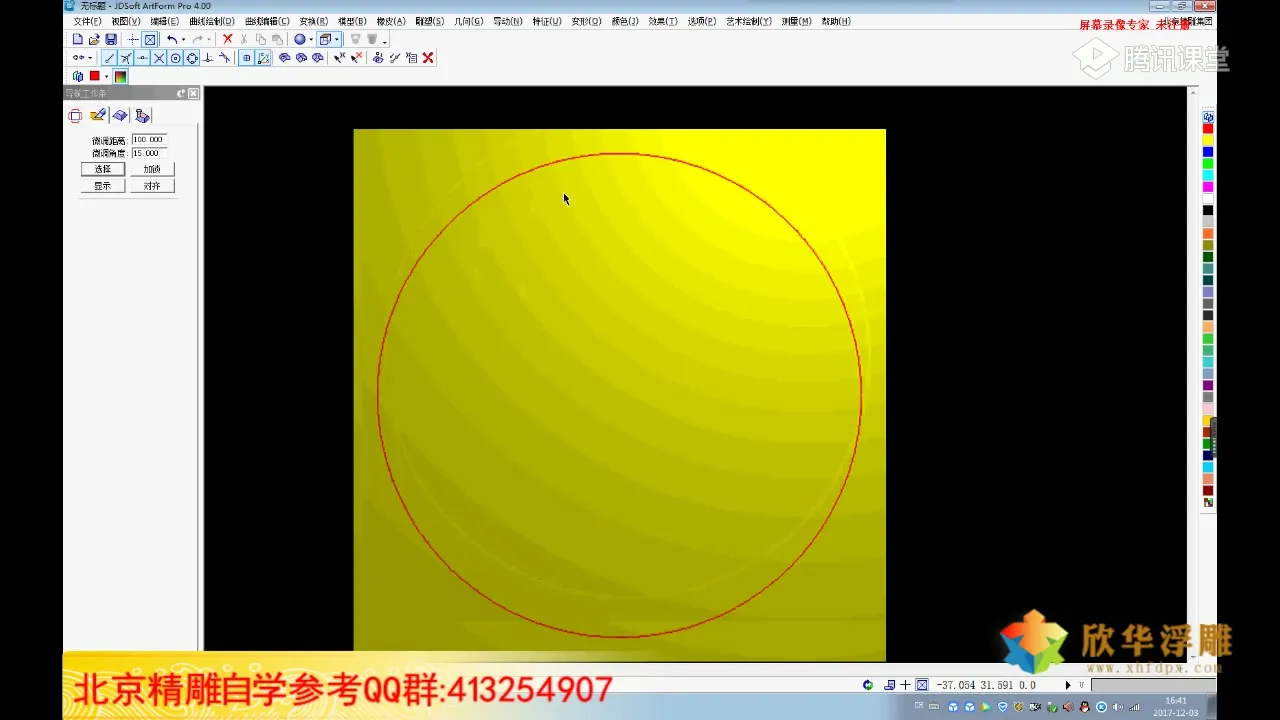This screenshot has width=1280, height=720.
Task: Save the current 无标题 model
Action: pos(112,39)
